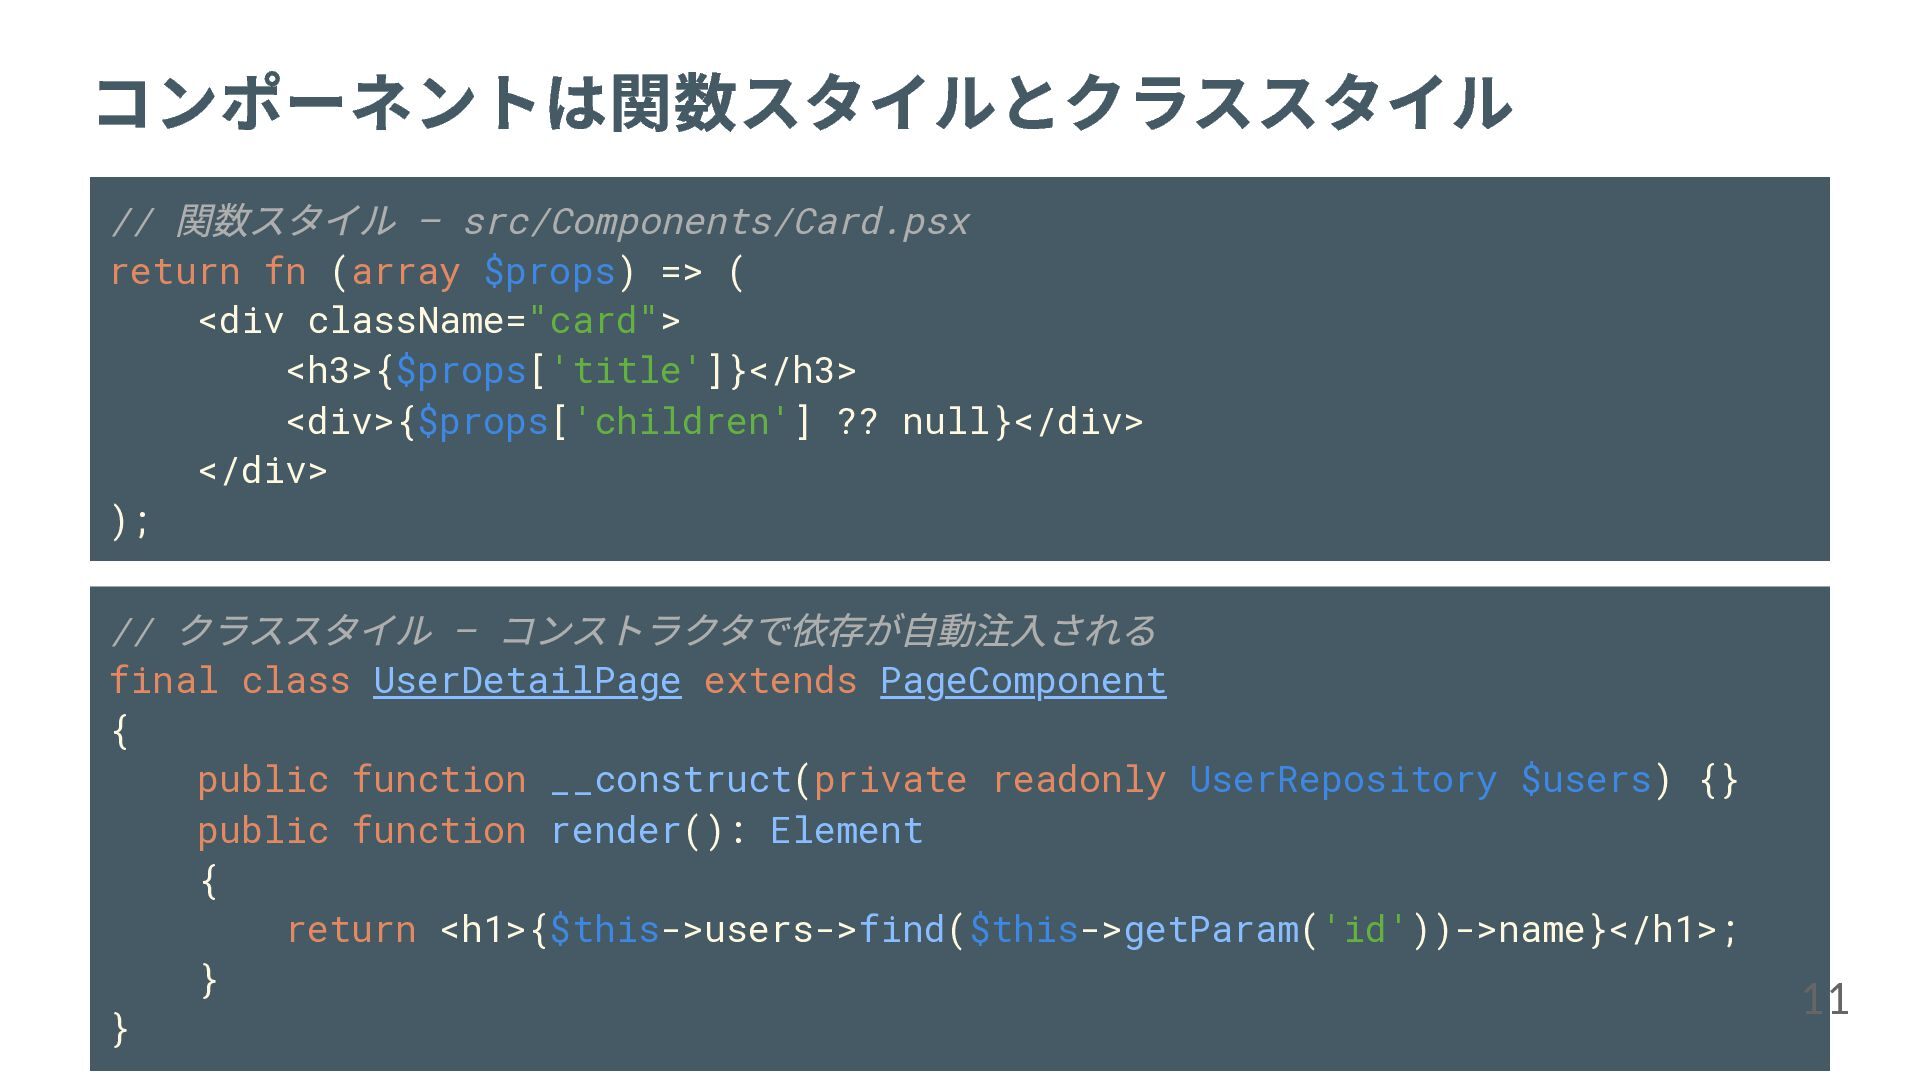Click the __construct method name
The height and width of the screenshot is (1080, 1920).
(x=672, y=780)
